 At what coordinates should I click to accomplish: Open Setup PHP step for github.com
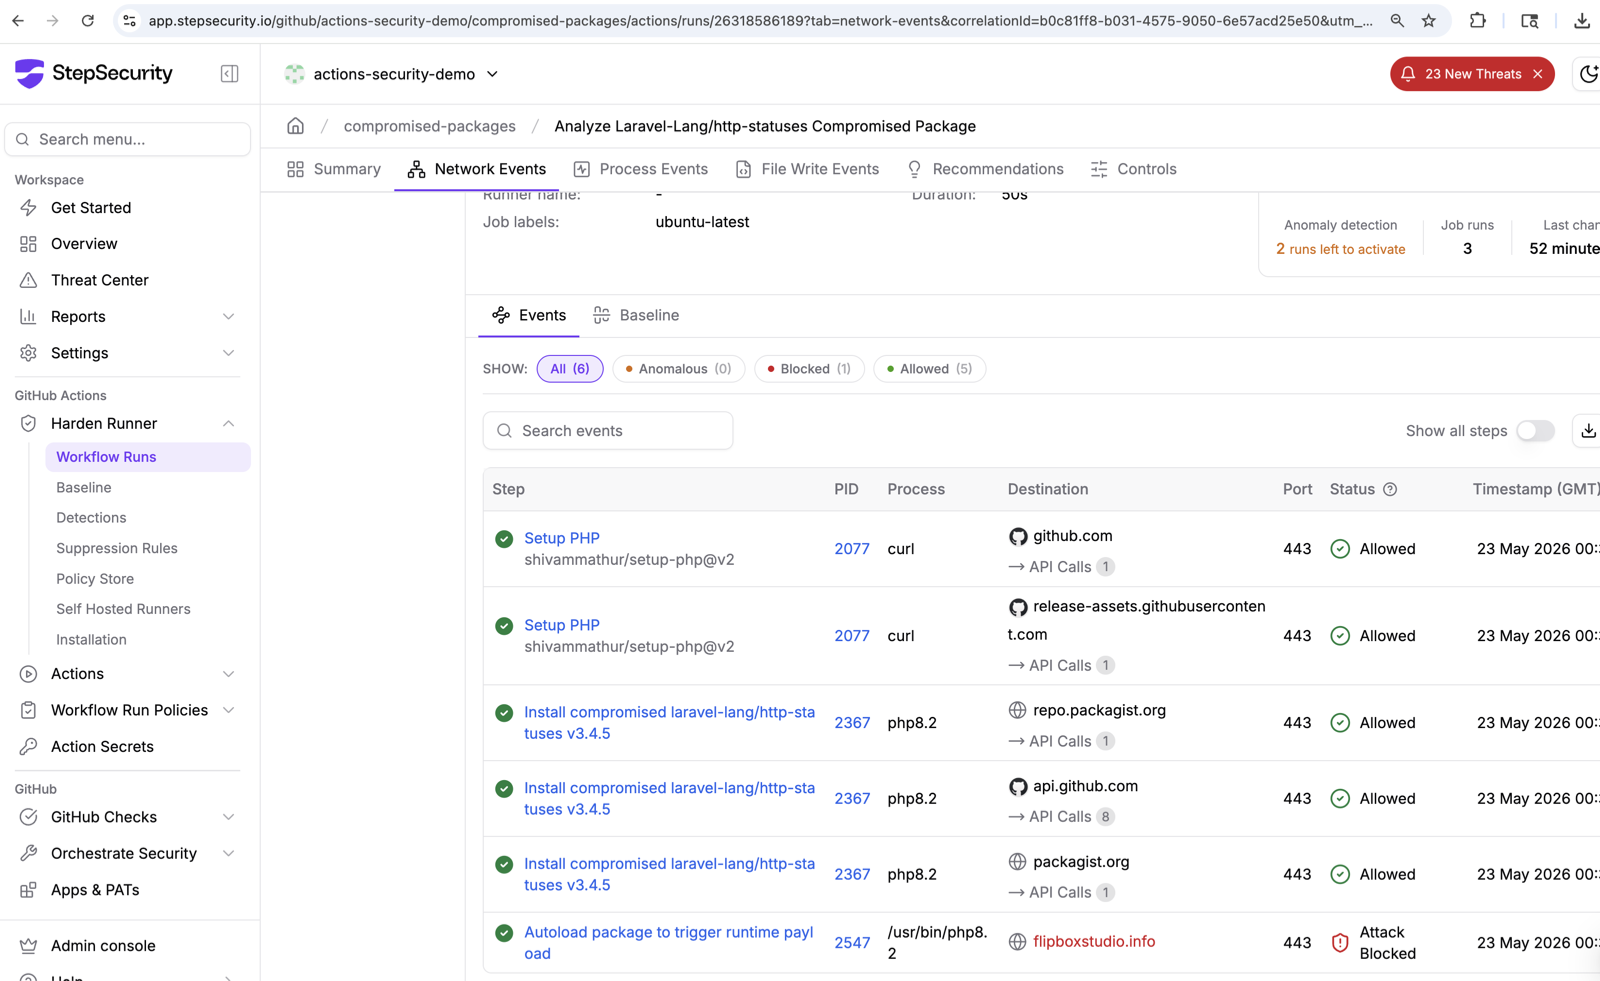[562, 538]
